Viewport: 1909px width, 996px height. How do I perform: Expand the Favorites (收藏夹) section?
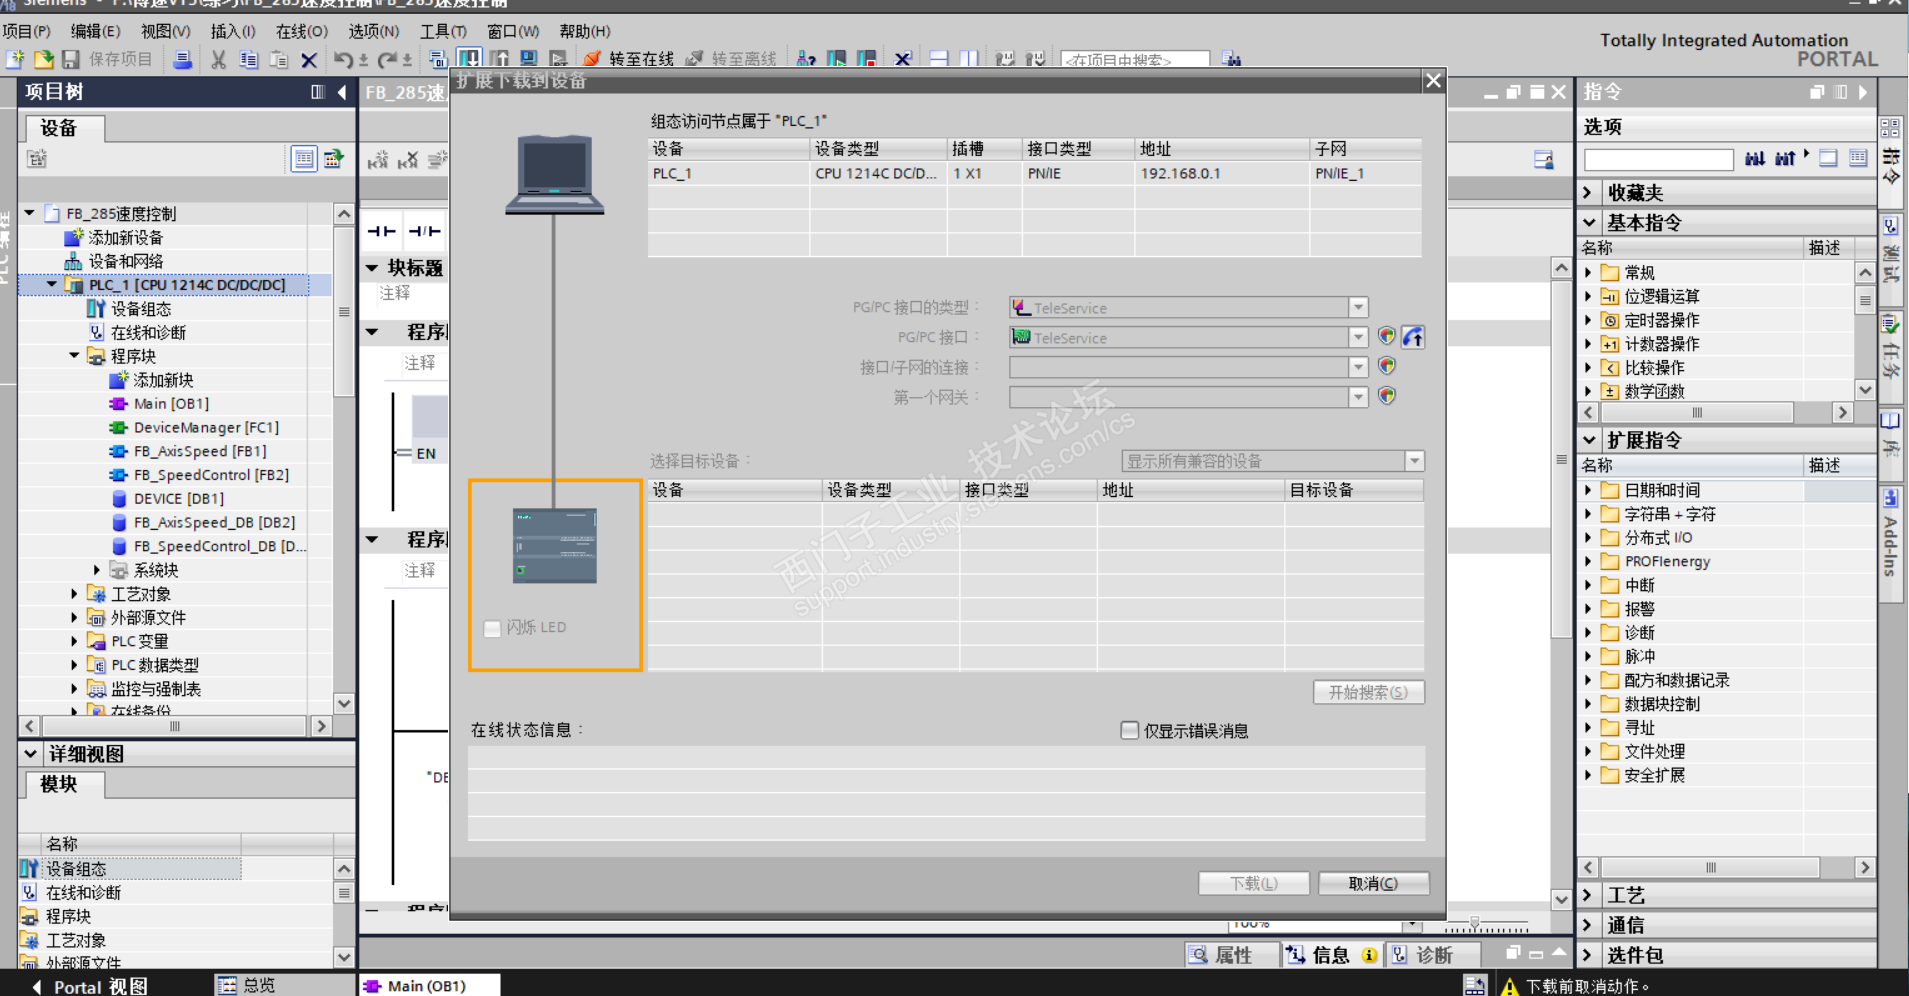(x=1589, y=192)
